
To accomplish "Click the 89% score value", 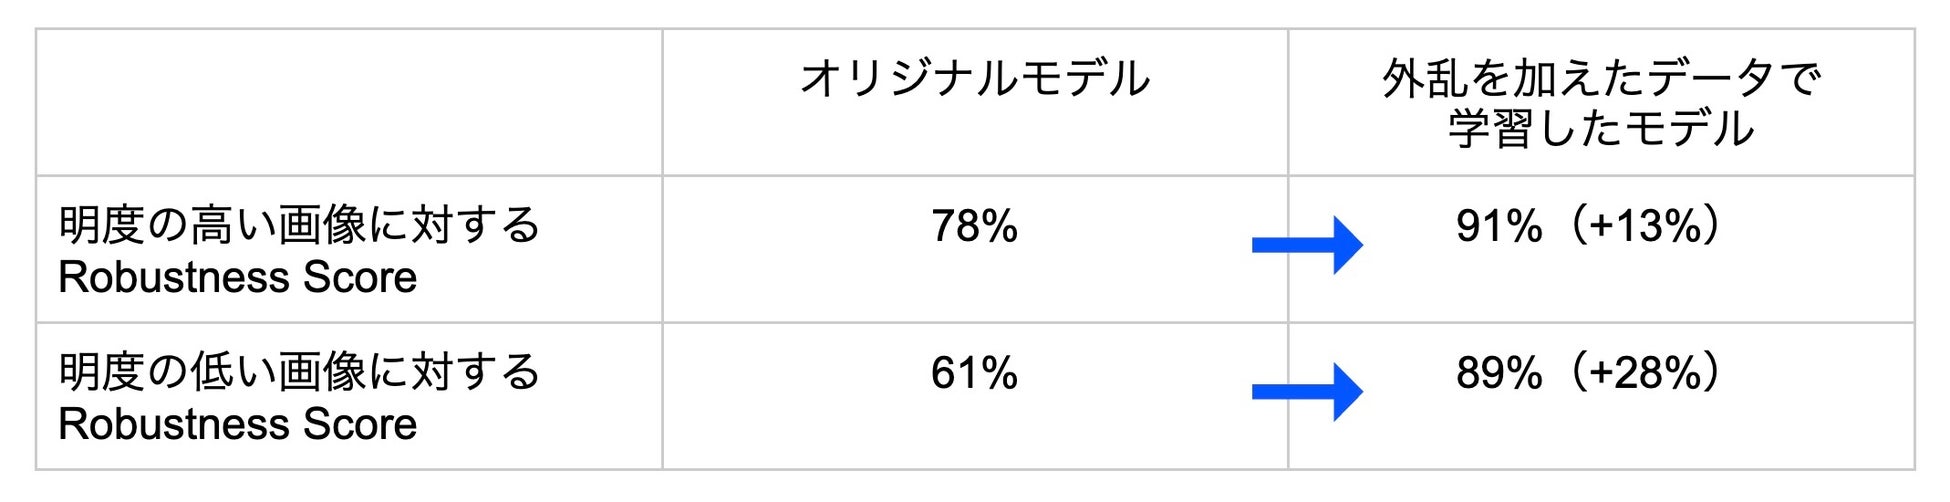I will 1499,373.
